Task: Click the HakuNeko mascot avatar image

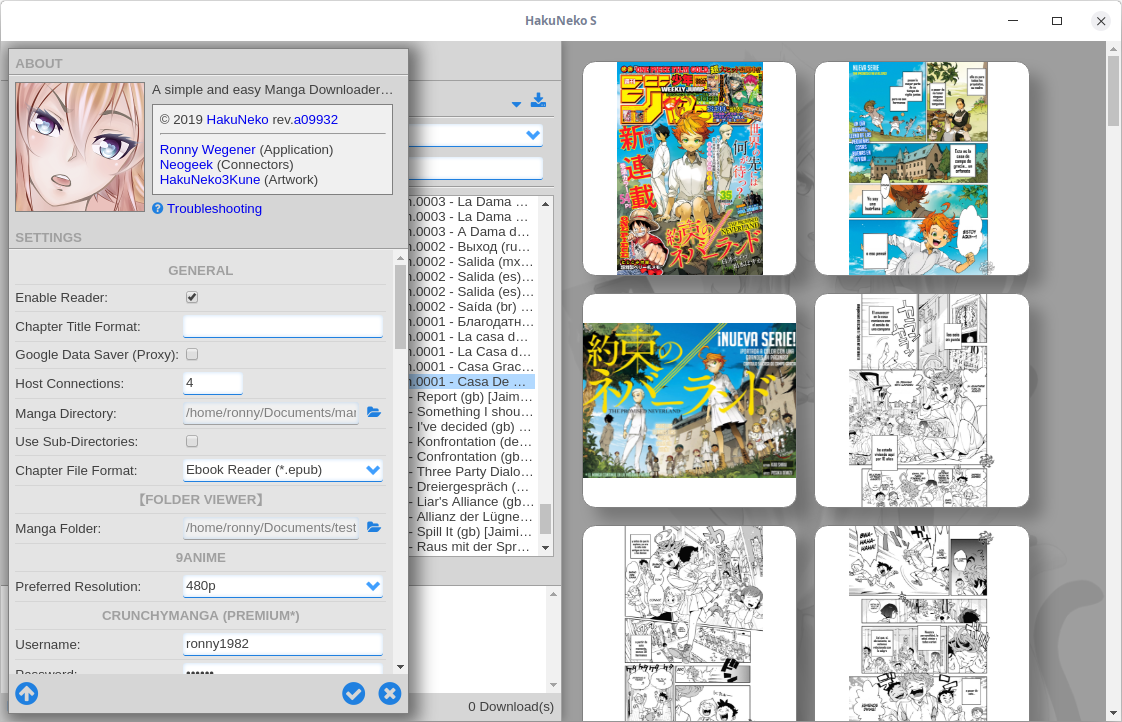Action: [x=80, y=147]
